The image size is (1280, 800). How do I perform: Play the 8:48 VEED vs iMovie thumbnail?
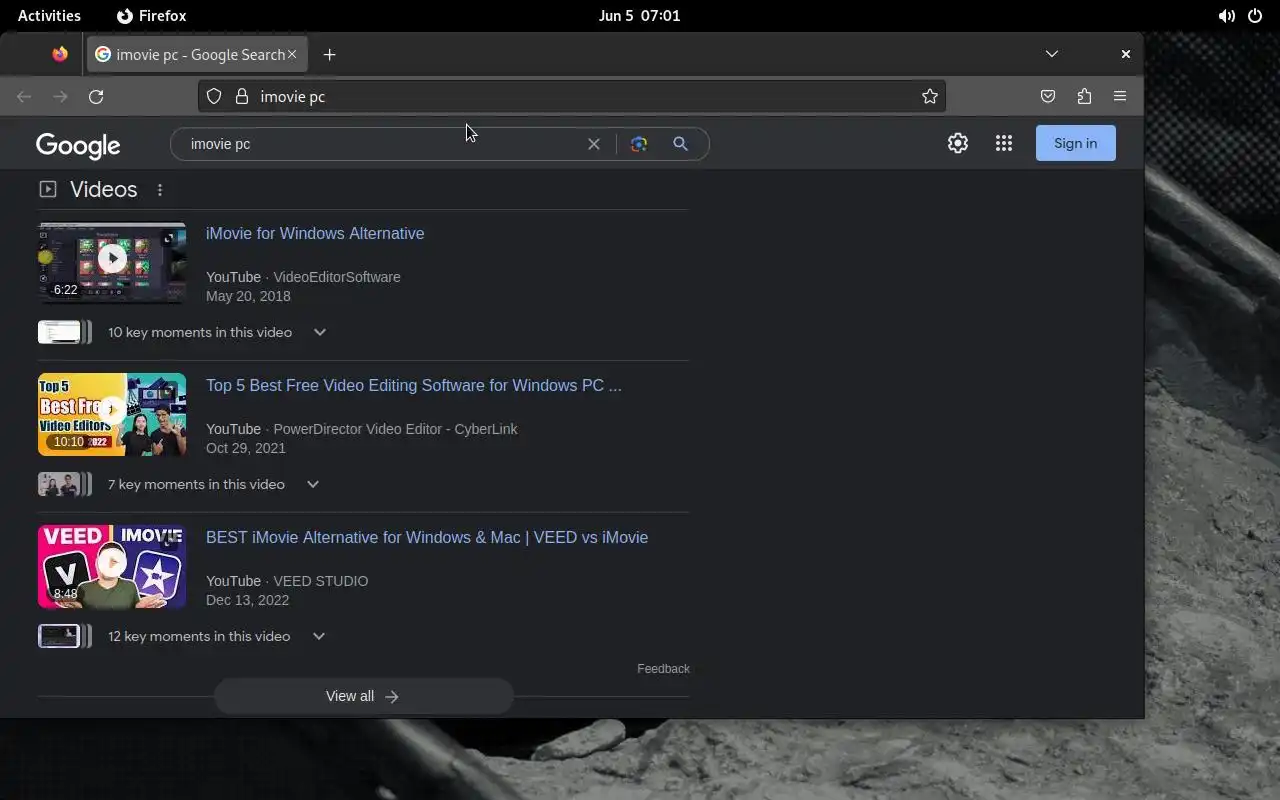click(112, 567)
